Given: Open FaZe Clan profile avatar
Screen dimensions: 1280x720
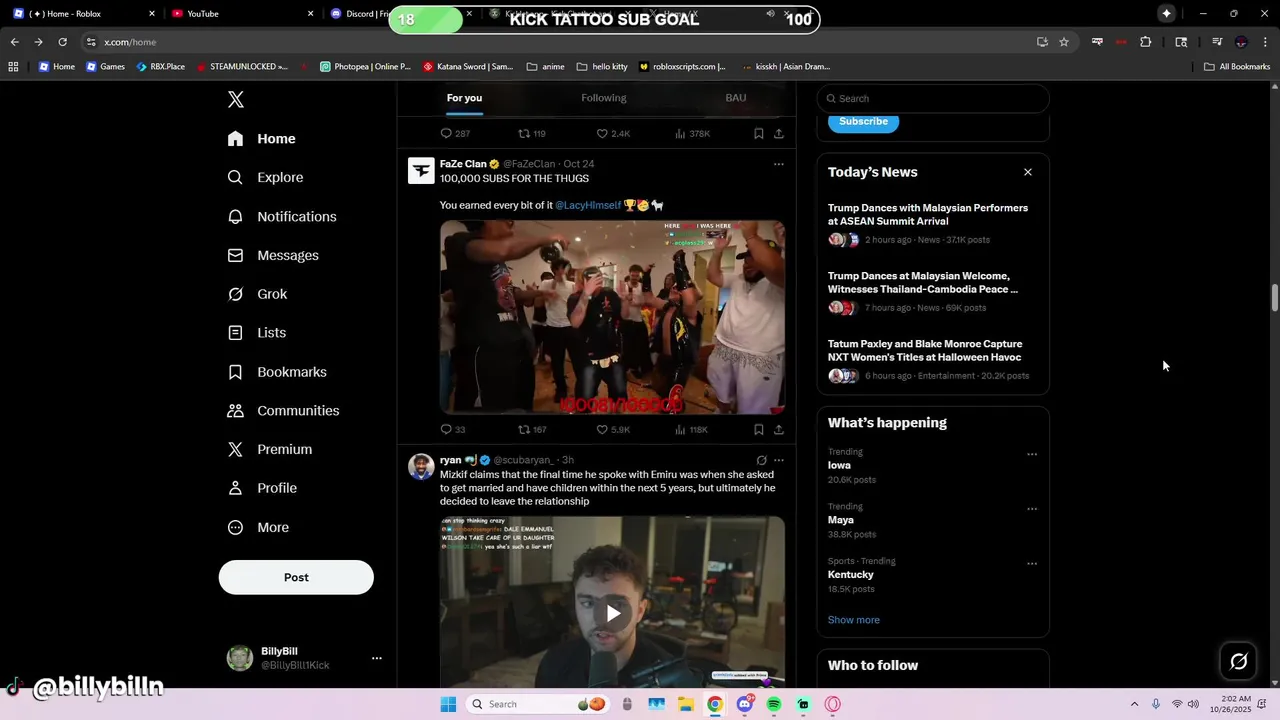Looking at the screenshot, I should click(x=421, y=171).
